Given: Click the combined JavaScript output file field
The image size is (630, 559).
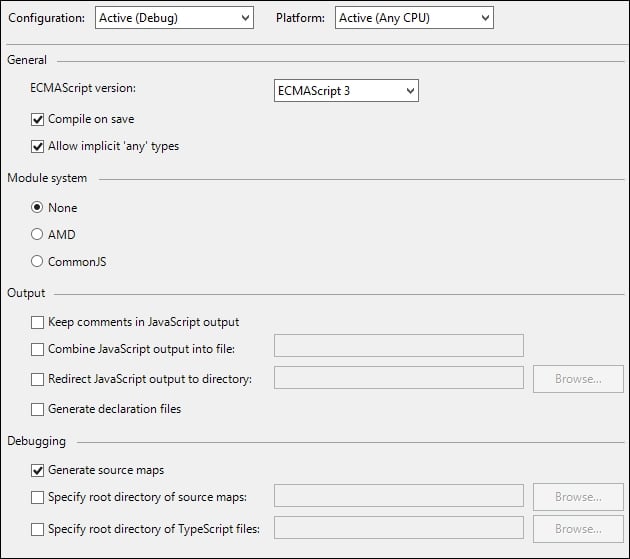Looking at the screenshot, I should click(399, 346).
